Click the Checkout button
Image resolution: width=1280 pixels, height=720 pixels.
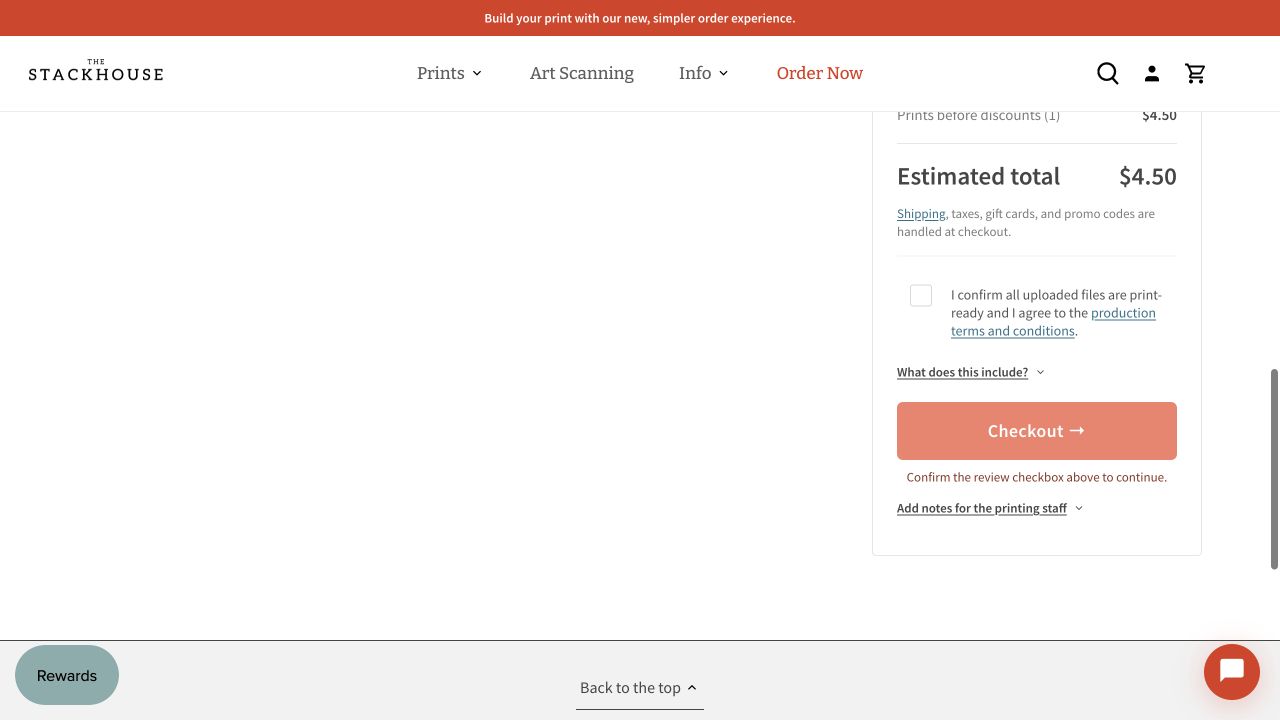point(1037,431)
